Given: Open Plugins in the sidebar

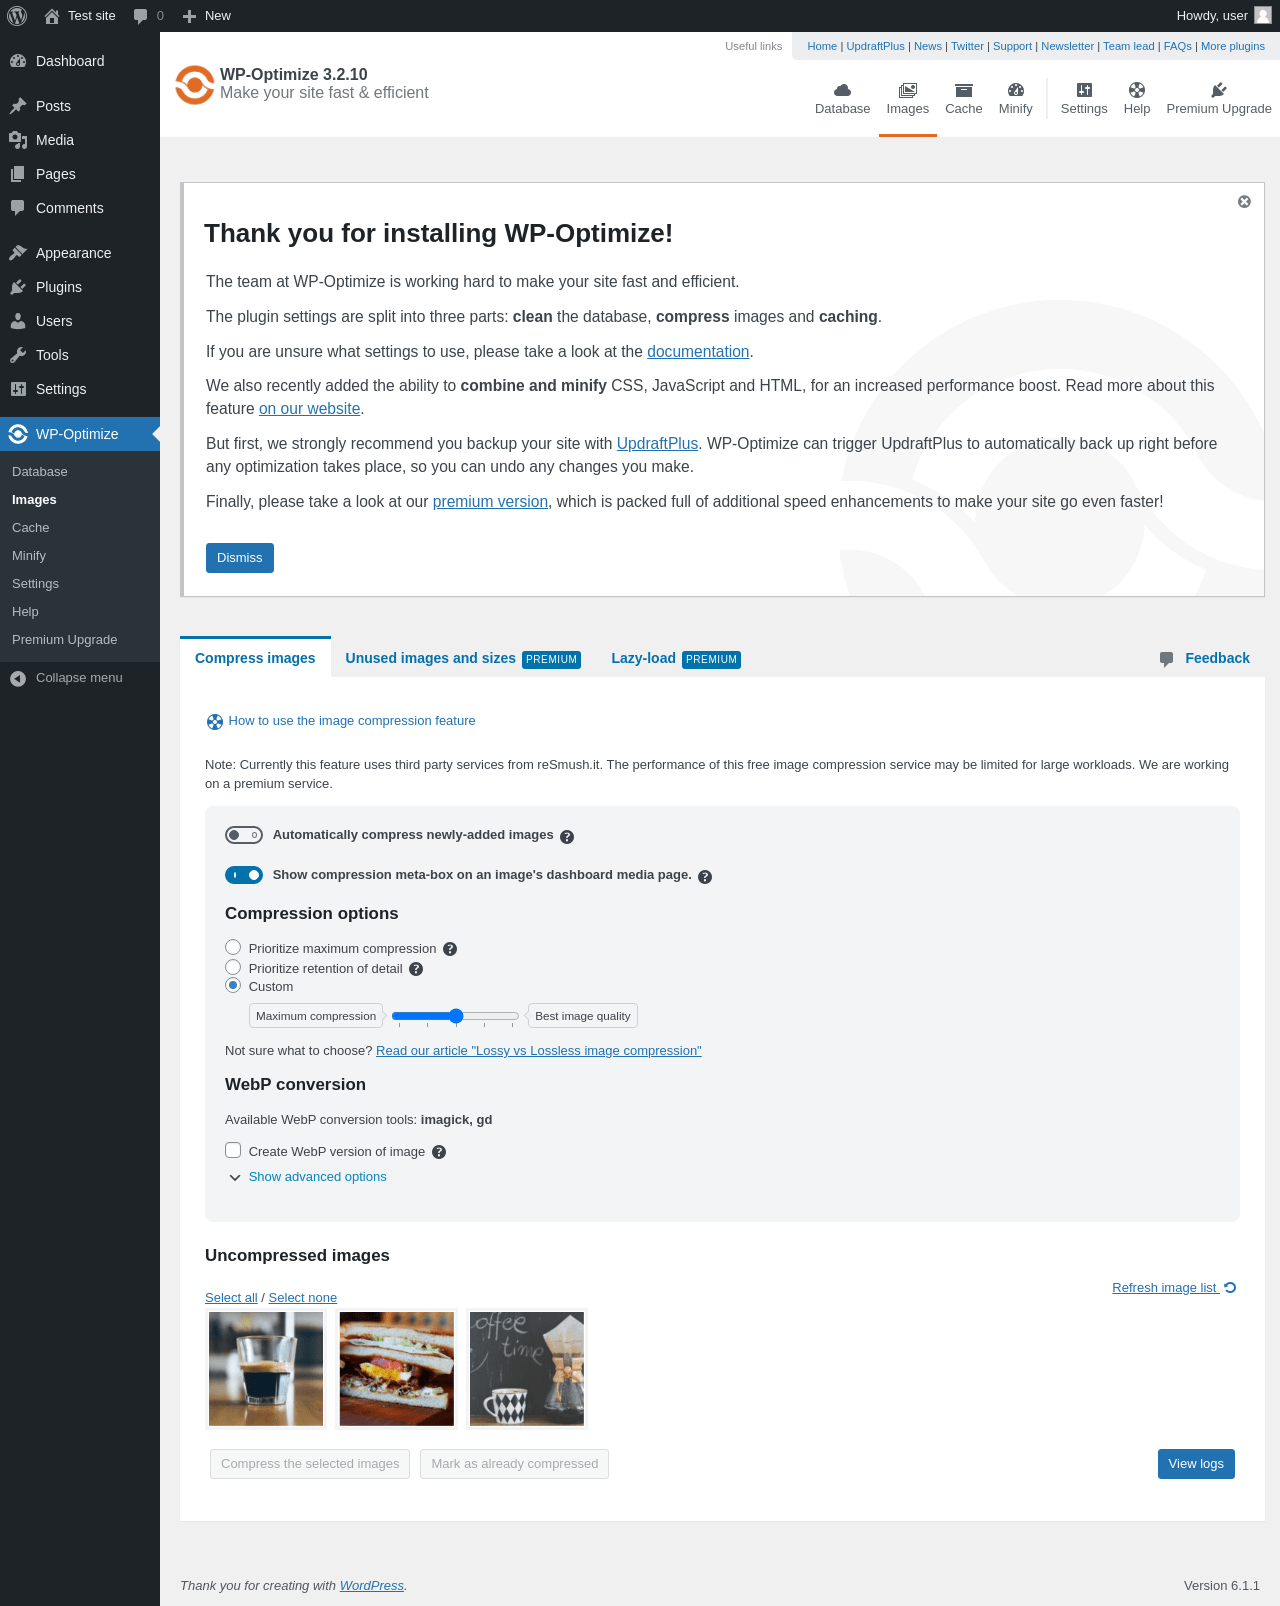Looking at the screenshot, I should (x=80, y=287).
